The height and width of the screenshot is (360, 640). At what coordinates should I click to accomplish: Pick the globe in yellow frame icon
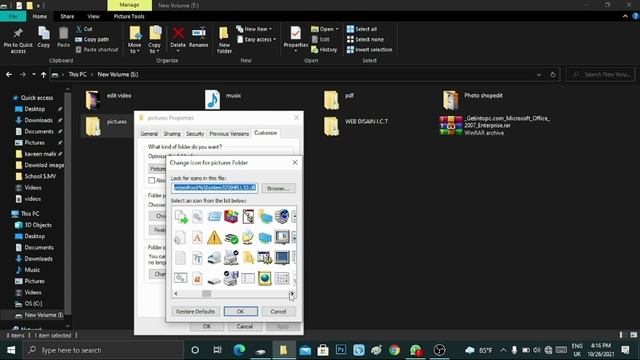tap(264, 278)
